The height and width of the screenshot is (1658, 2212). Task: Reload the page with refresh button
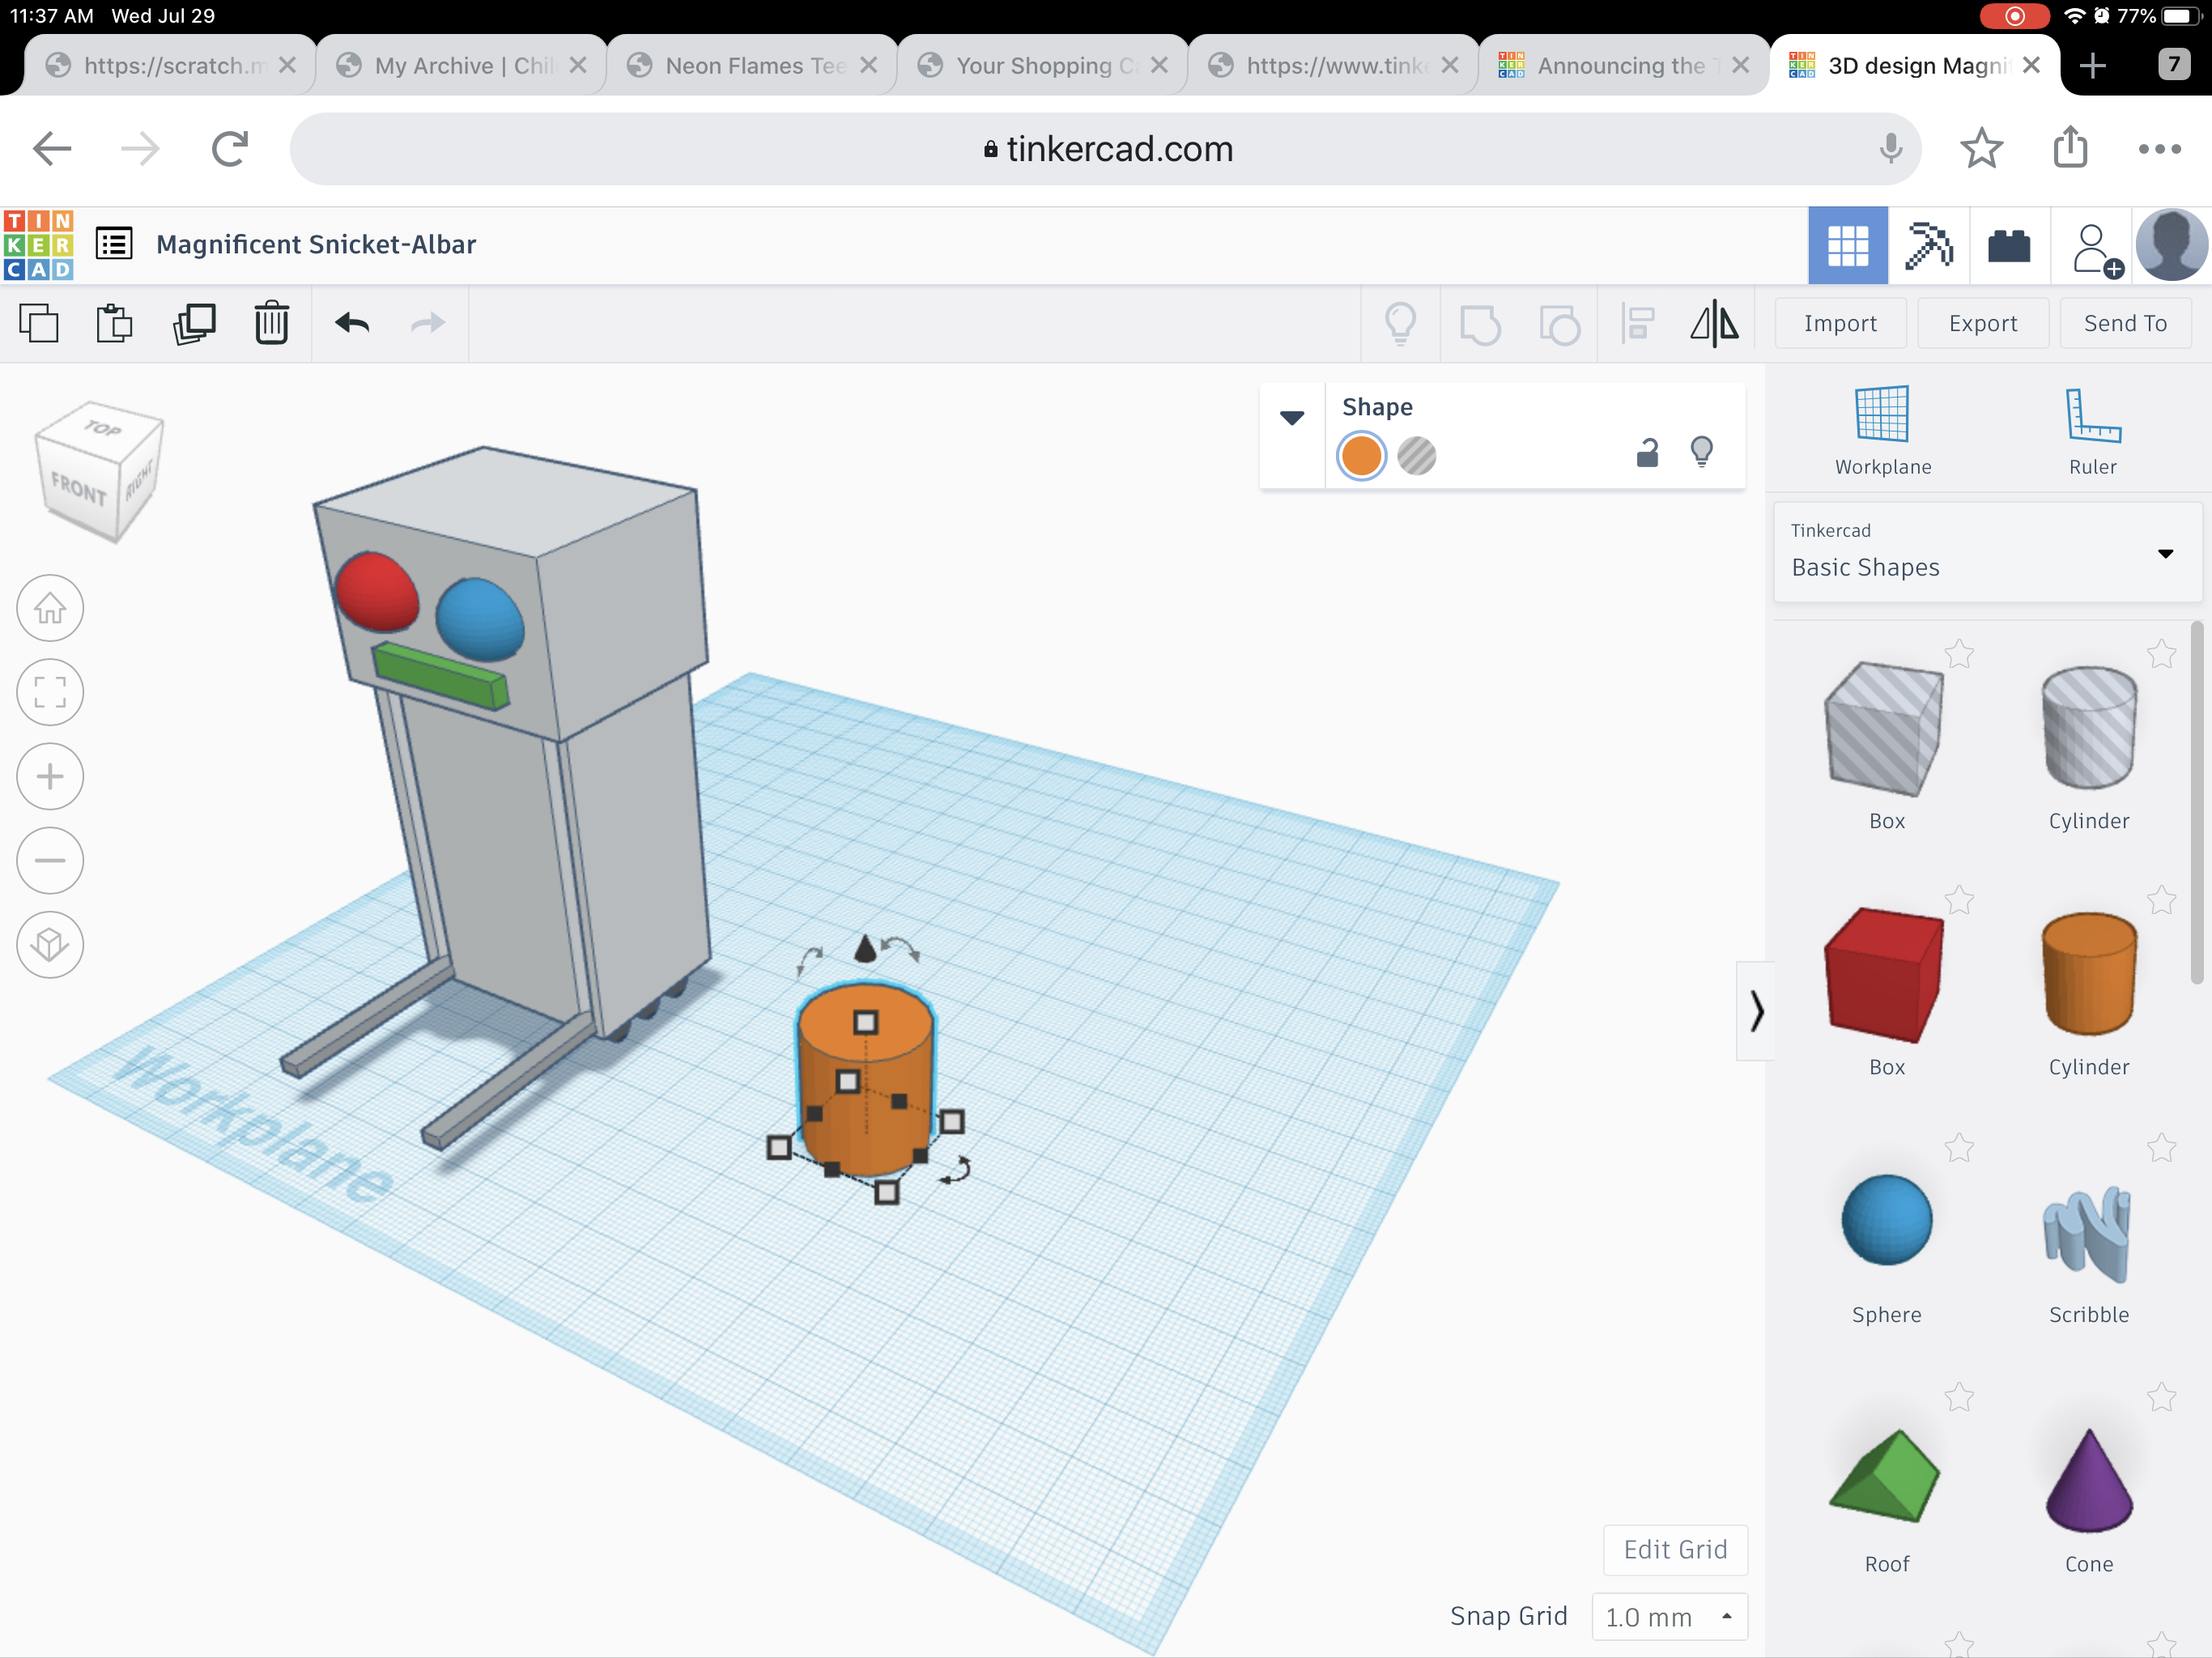click(x=230, y=149)
